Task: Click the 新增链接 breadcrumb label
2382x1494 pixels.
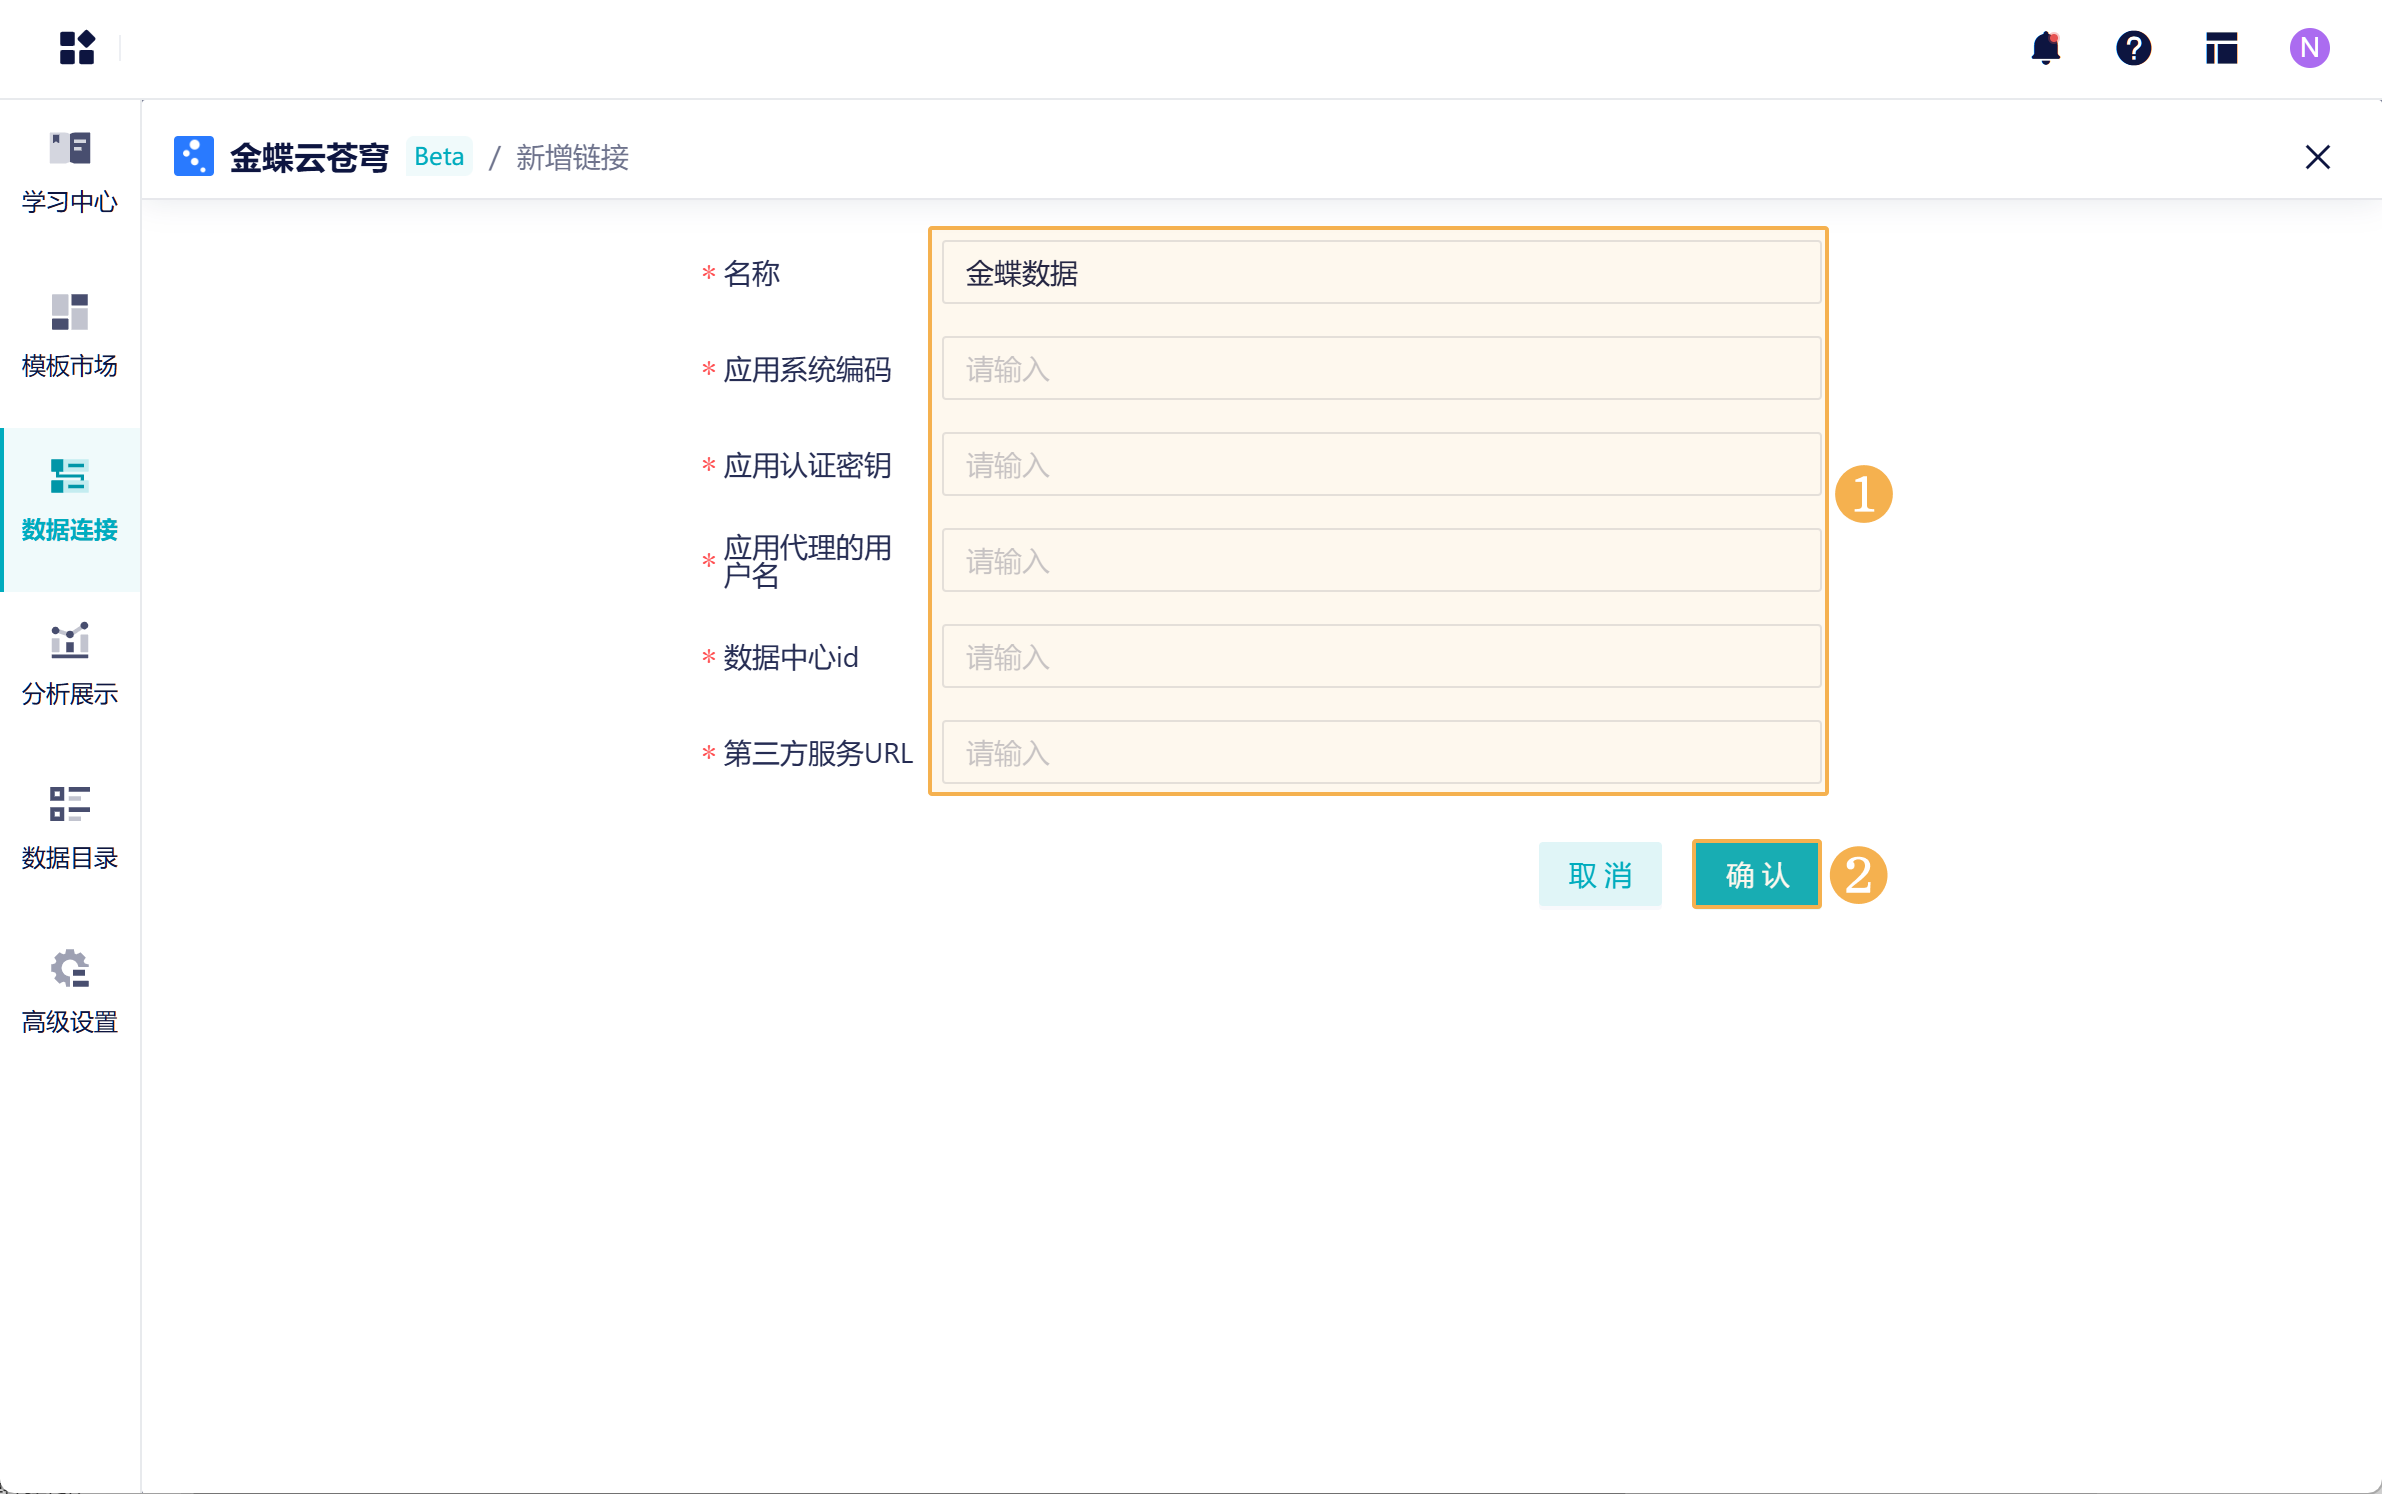Action: pyautogui.click(x=572, y=157)
